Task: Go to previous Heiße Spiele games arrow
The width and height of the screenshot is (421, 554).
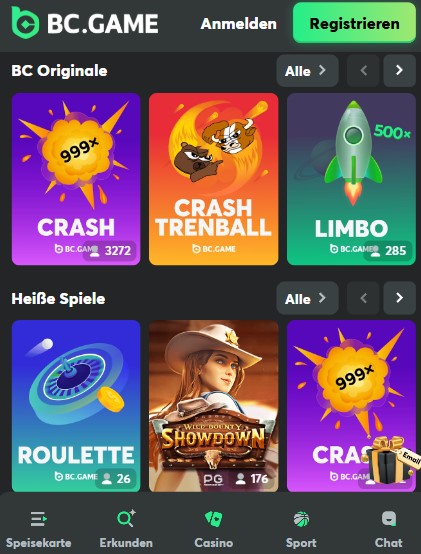Action: (363, 298)
